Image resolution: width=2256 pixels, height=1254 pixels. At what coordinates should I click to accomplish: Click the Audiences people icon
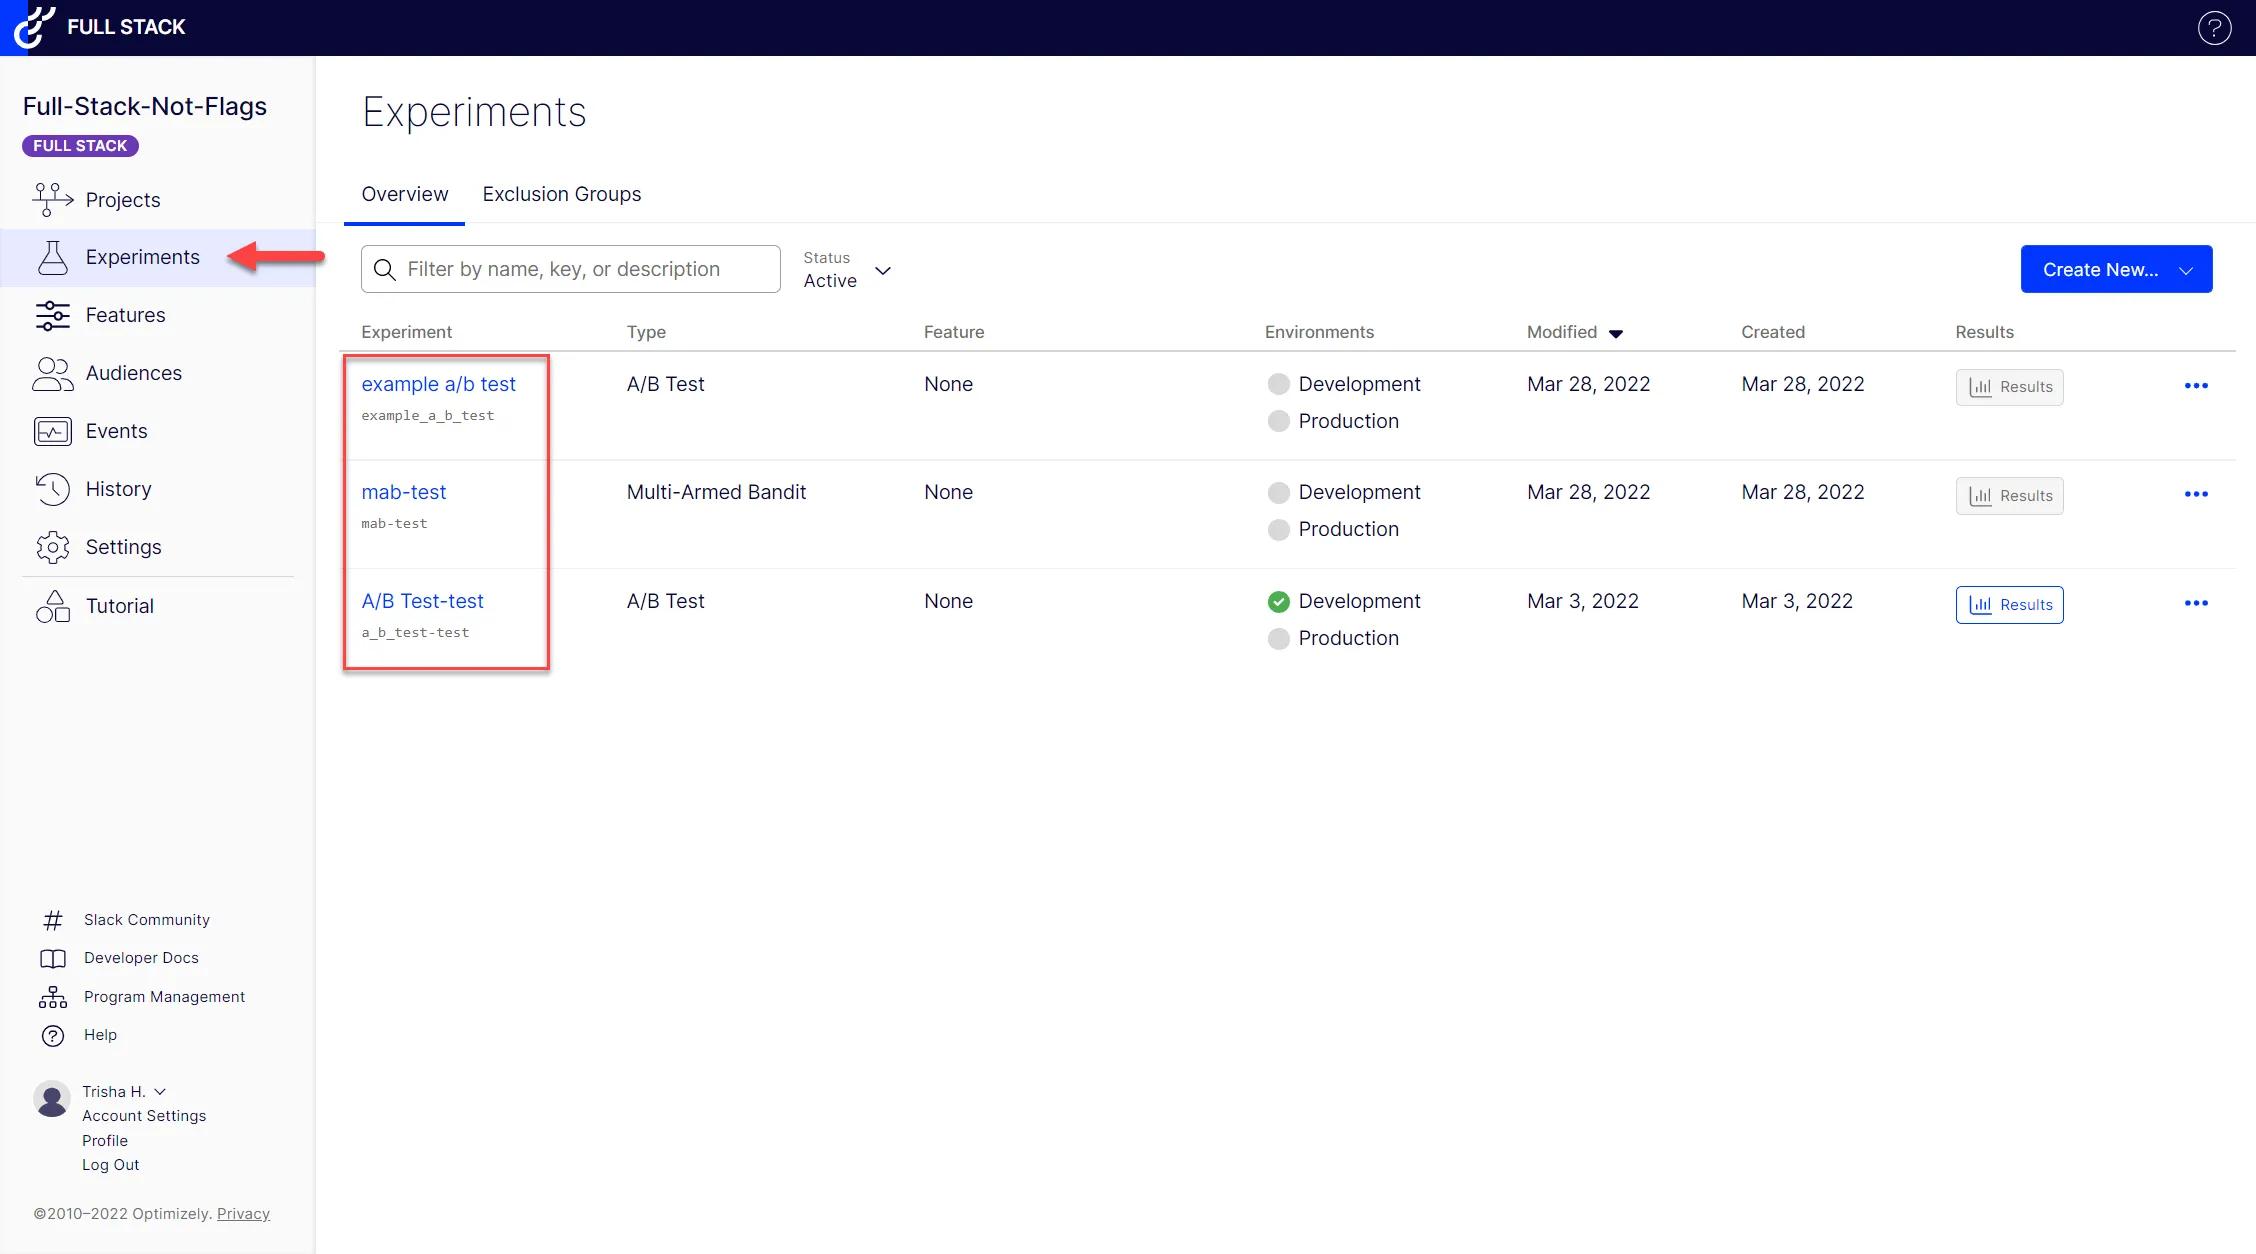pyautogui.click(x=53, y=373)
